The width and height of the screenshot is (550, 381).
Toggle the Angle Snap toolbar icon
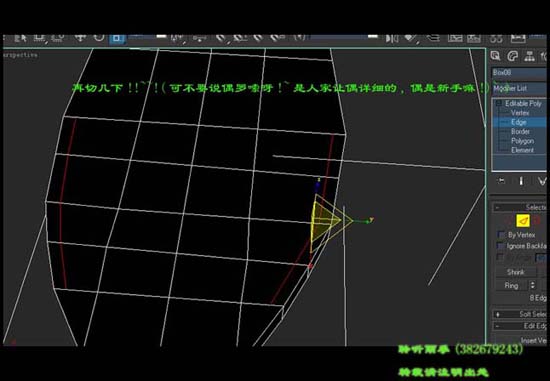(240, 38)
